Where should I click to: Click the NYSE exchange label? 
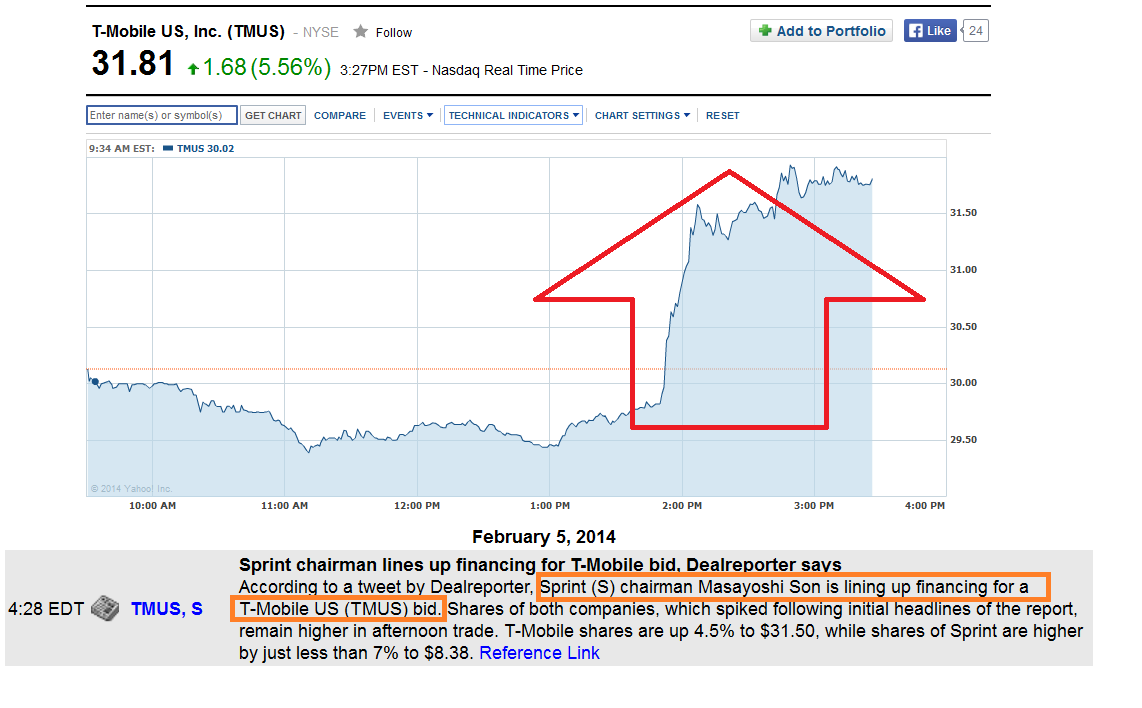[x=320, y=33]
